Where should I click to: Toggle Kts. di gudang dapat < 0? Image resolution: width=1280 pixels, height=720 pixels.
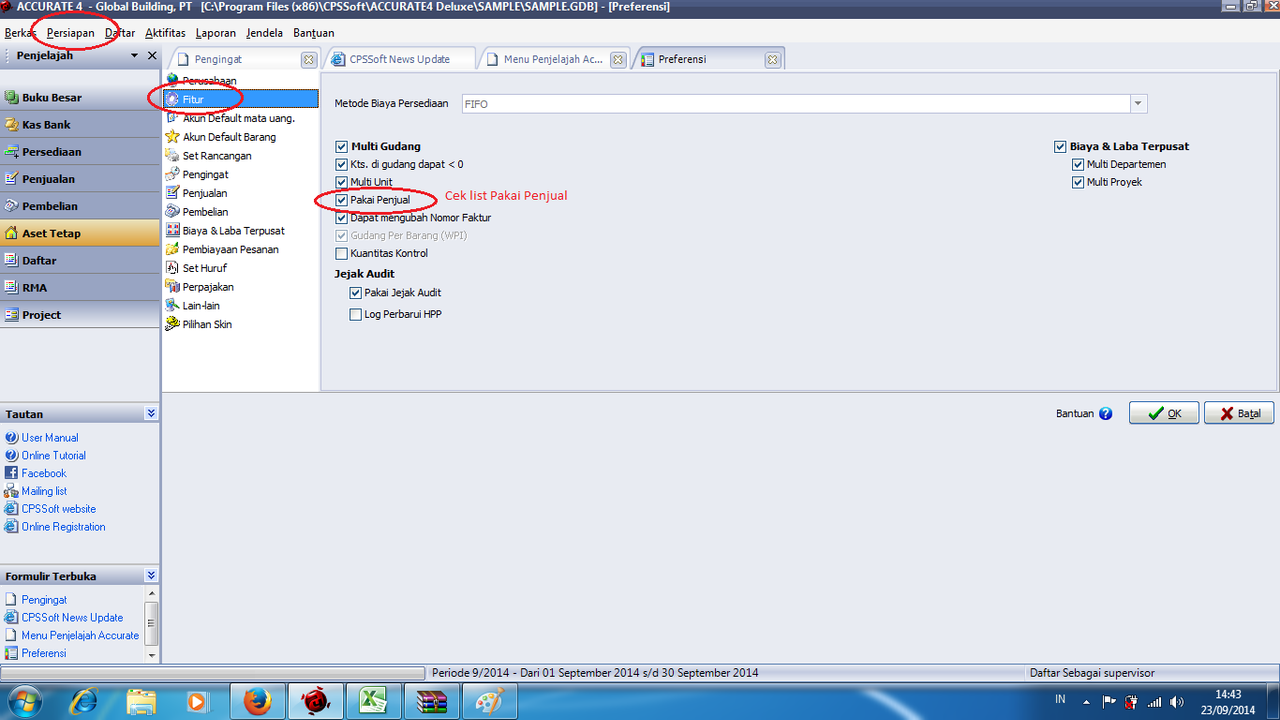[342, 164]
